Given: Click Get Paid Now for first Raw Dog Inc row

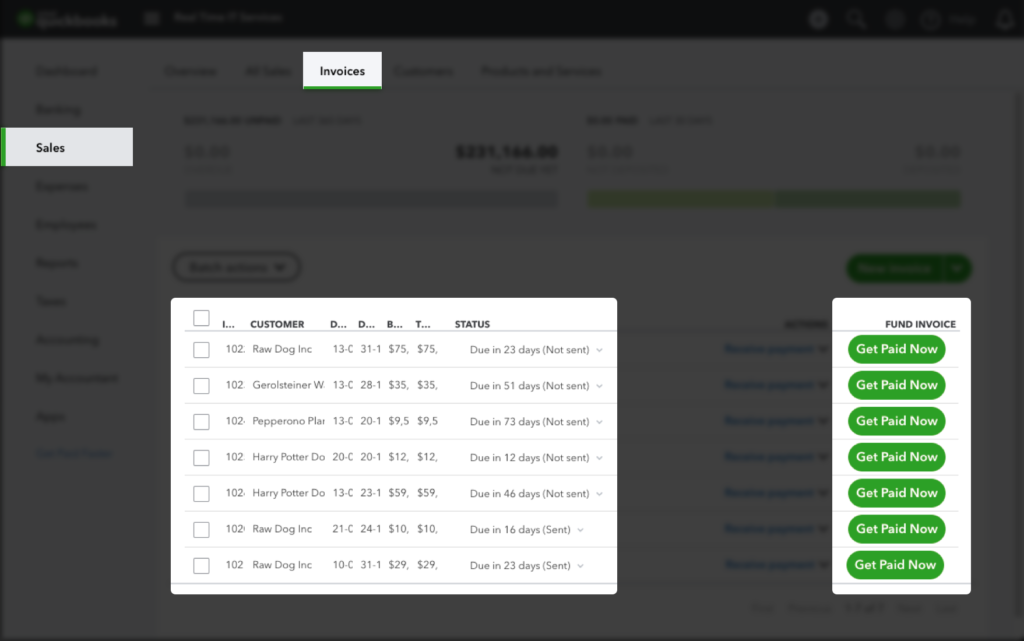Looking at the screenshot, I should 897,349.
